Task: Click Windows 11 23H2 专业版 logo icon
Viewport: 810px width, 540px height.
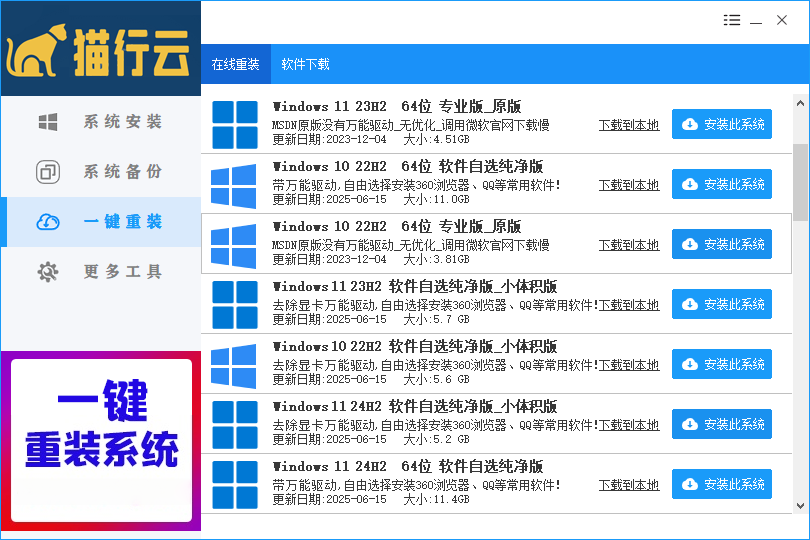Action: click(235, 124)
